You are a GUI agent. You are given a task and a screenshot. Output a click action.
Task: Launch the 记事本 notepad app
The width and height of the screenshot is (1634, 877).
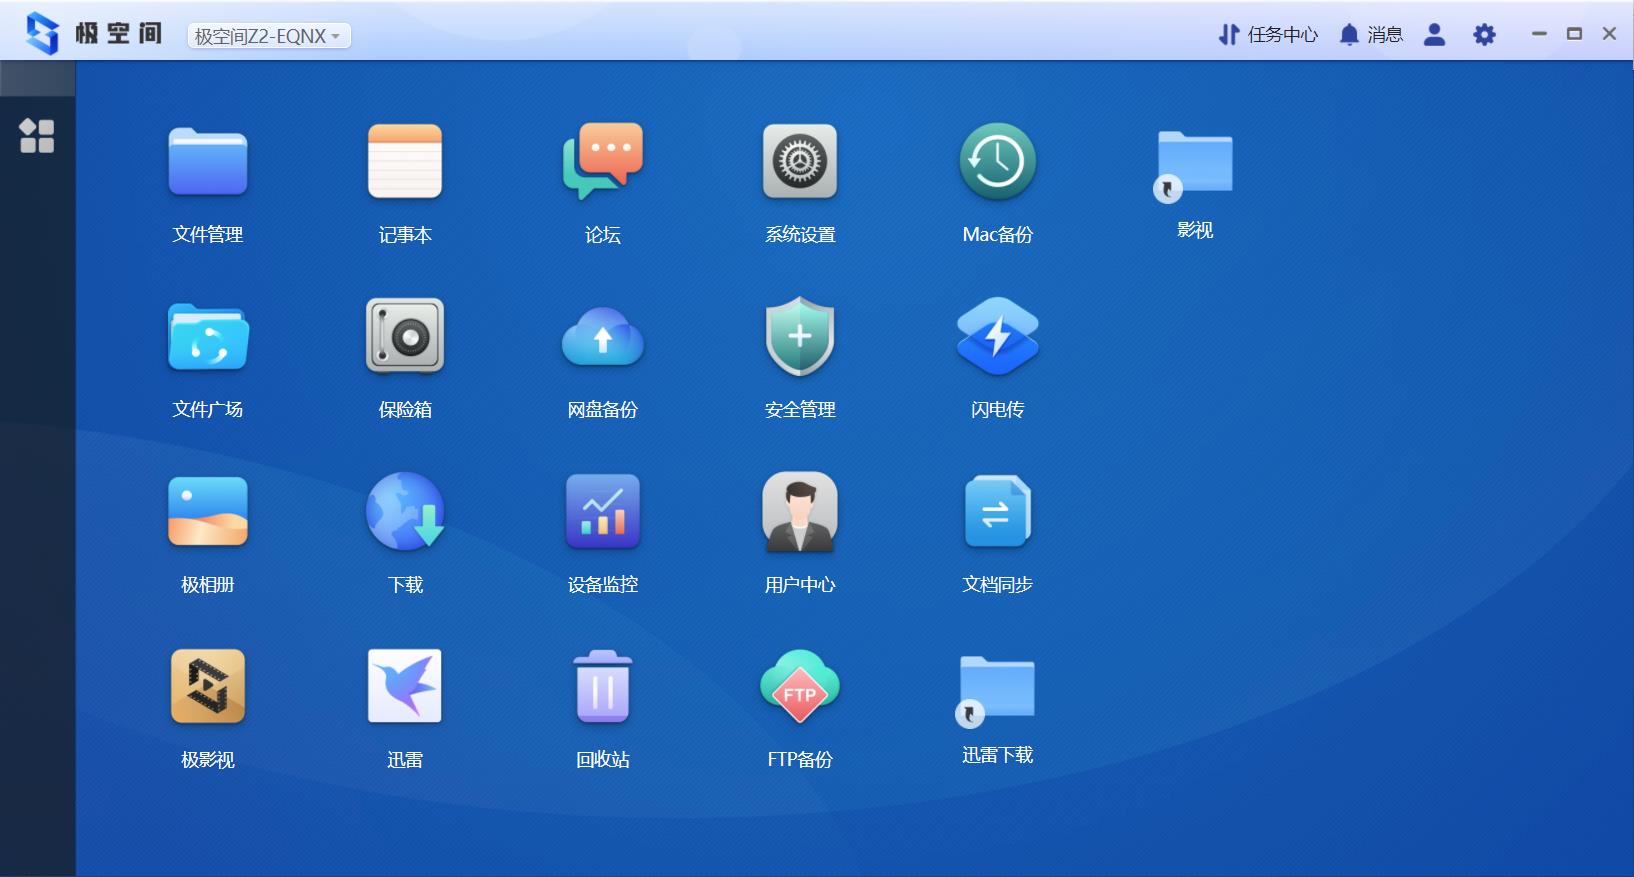tap(405, 162)
